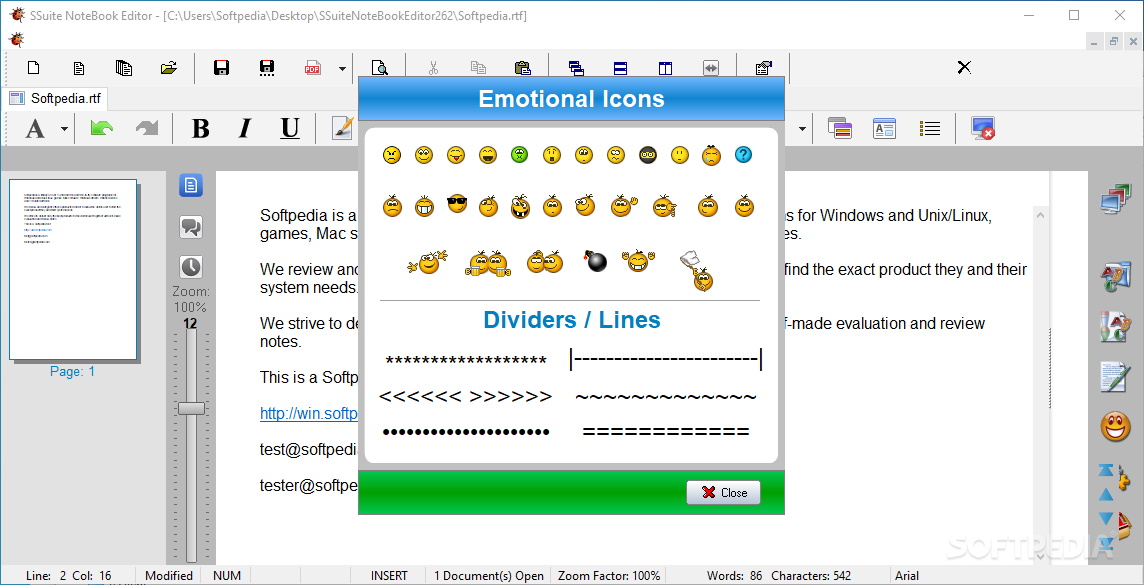This screenshot has width=1144, height=585.
Task: Expand the font A dropdown arrow
Action: pyautogui.click(x=64, y=129)
